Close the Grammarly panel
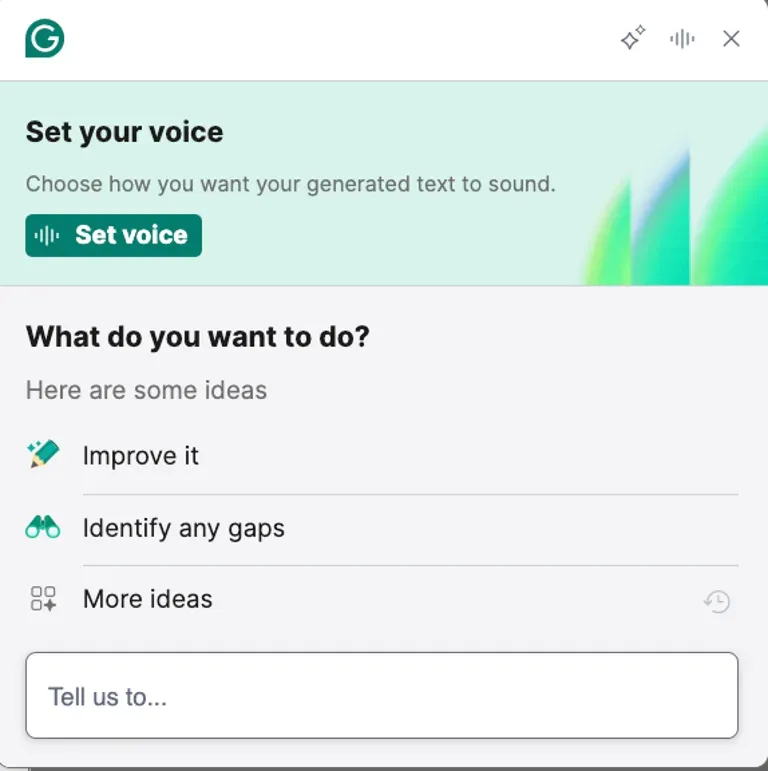The image size is (768, 771). (731, 39)
